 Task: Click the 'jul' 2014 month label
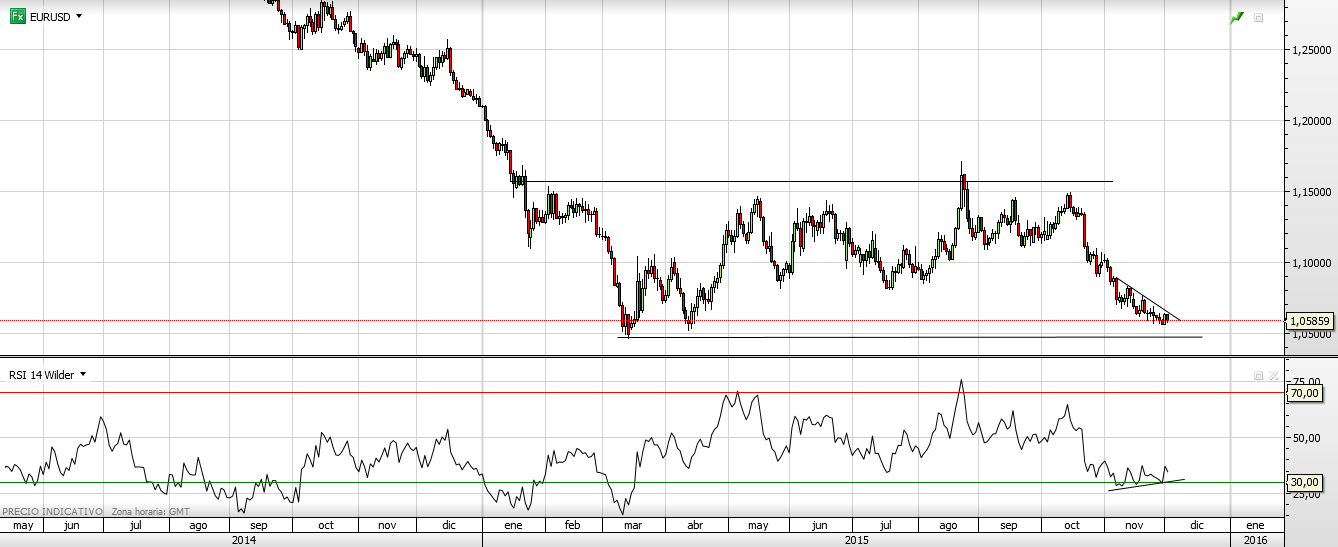click(x=134, y=525)
